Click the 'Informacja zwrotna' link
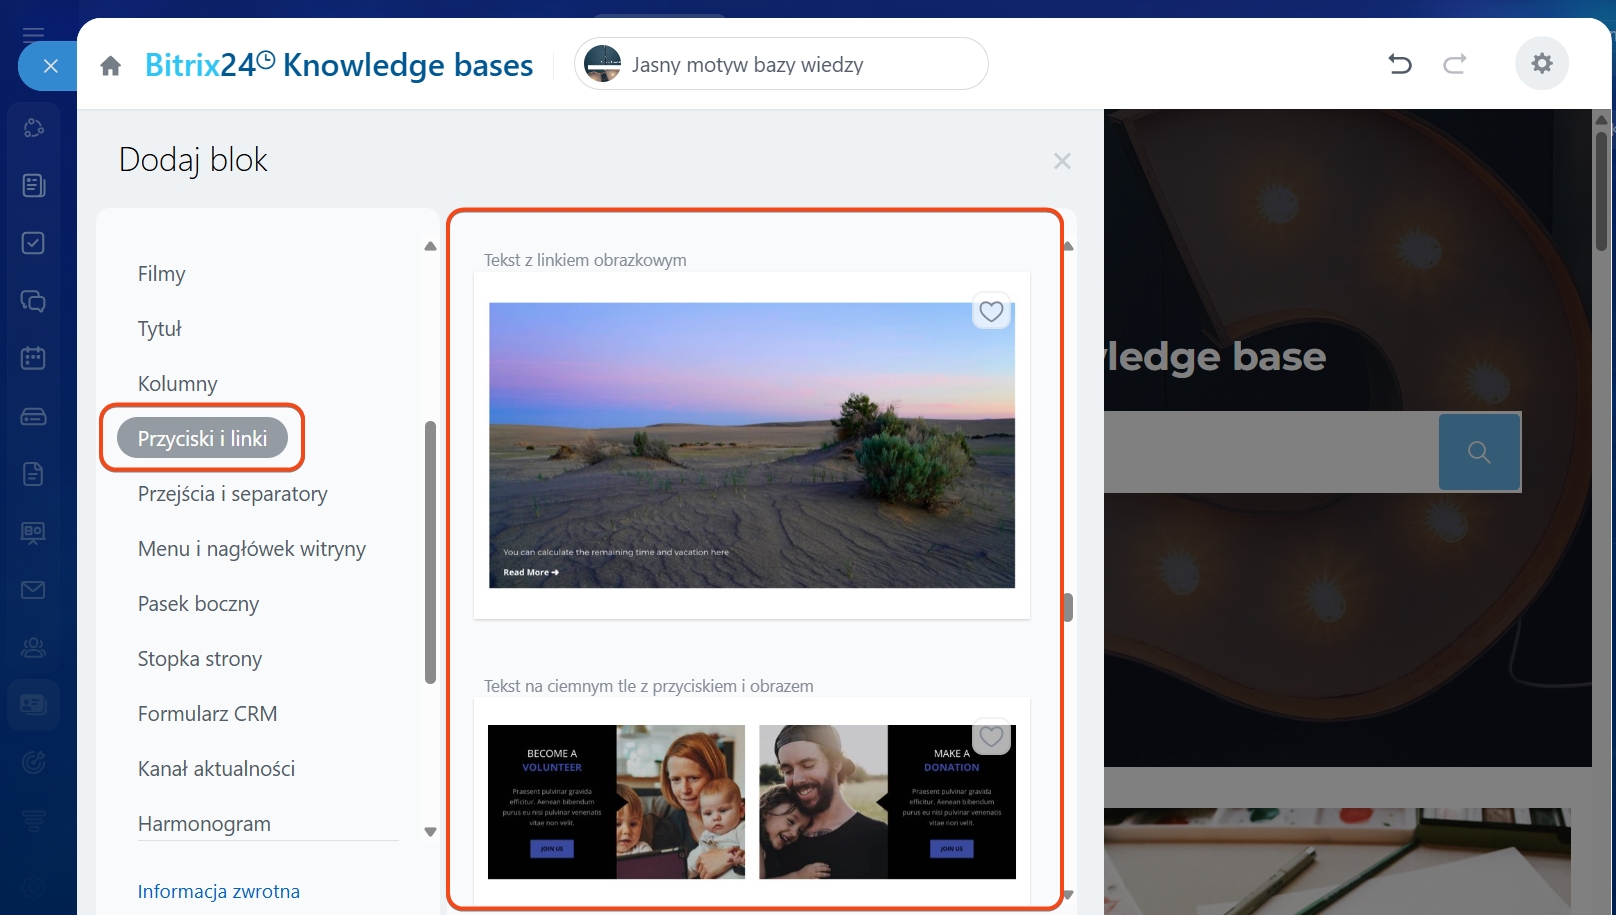The width and height of the screenshot is (1616, 915). click(x=218, y=891)
